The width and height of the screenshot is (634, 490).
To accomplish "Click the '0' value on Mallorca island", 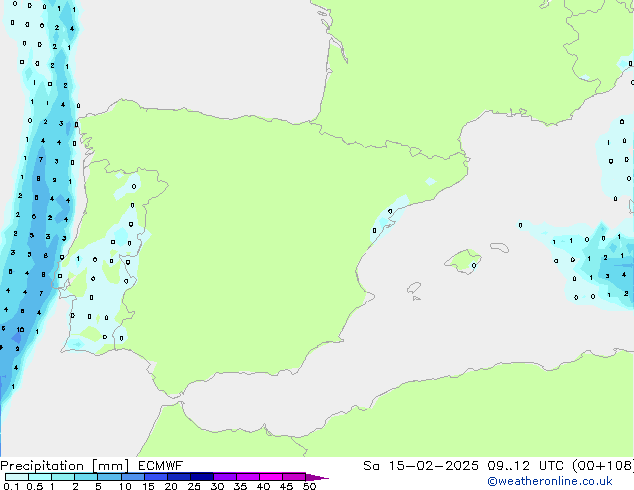I will coord(474,266).
